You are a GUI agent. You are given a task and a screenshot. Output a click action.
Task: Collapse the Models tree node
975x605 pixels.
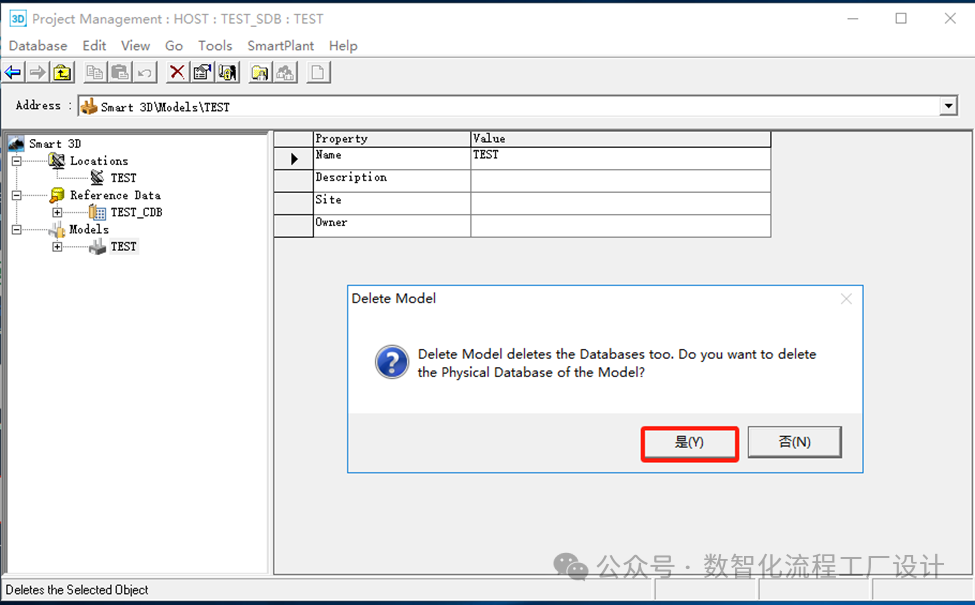click(17, 230)
